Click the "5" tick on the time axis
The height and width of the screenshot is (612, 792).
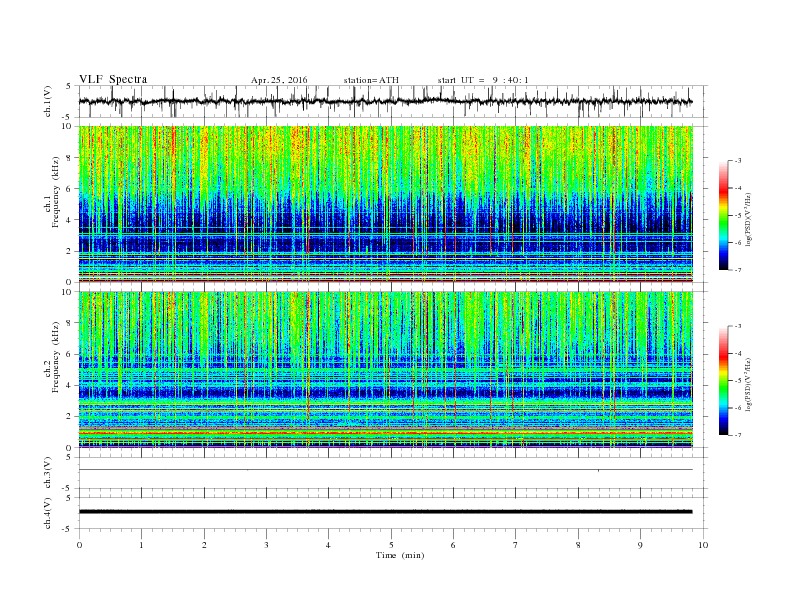pyautogui.click(x=391, y=545)
